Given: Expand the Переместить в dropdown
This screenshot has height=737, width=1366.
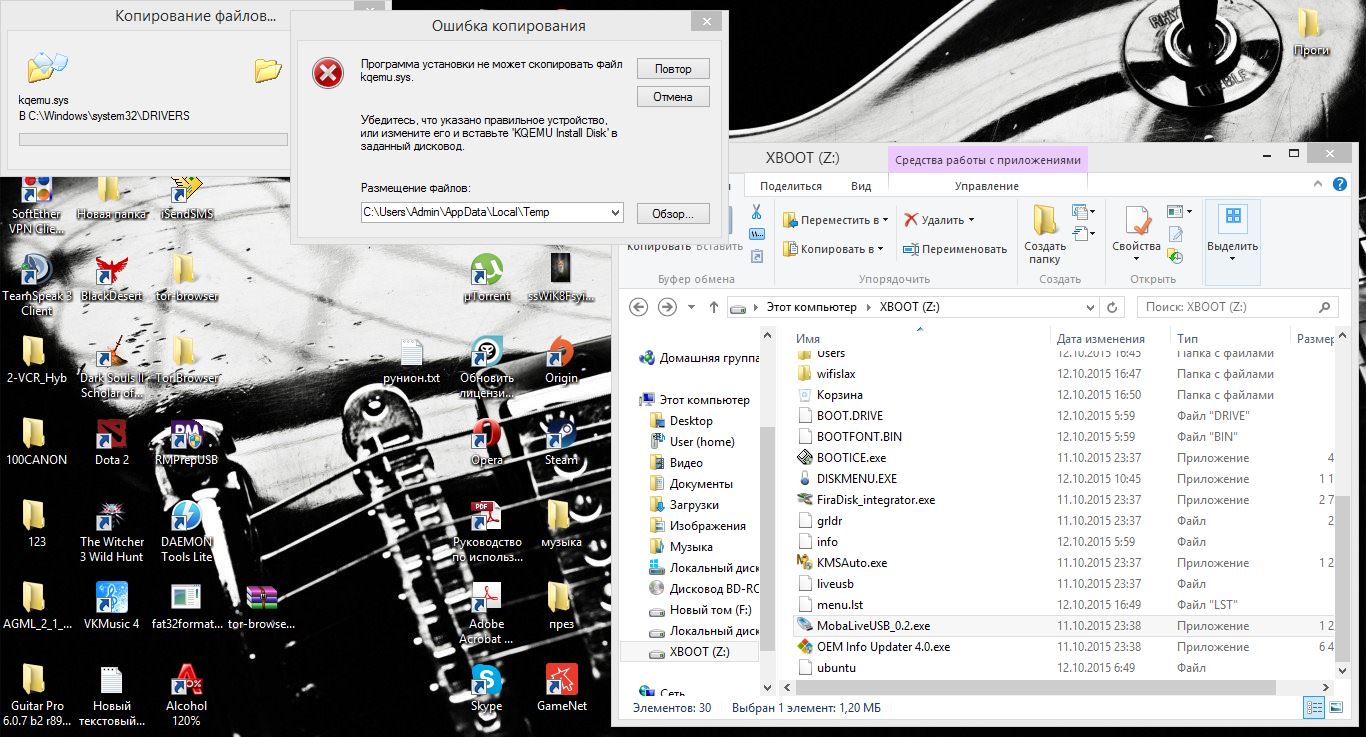Looking at the screenshot, I should pos(886,220).
